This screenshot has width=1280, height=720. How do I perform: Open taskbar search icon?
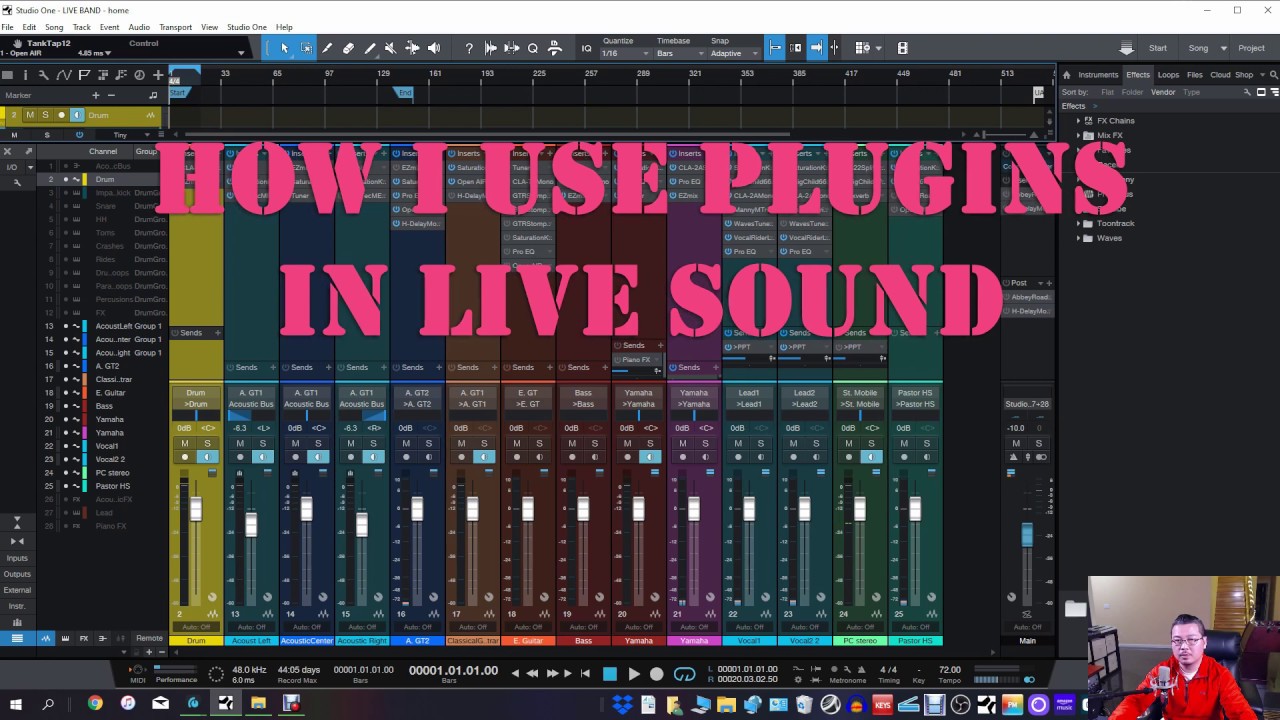click(x=48, y=704)
